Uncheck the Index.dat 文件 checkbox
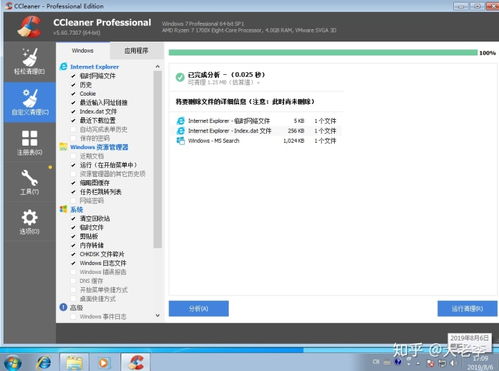The image size is (499, 371). (73, 112)
